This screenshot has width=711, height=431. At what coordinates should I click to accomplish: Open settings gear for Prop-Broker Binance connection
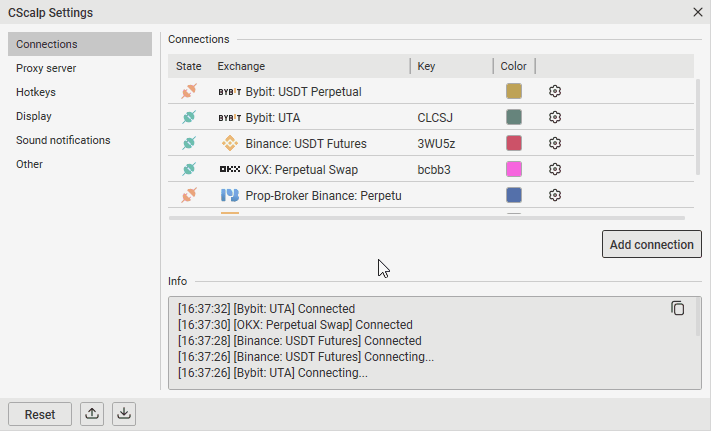coord(555,195)
